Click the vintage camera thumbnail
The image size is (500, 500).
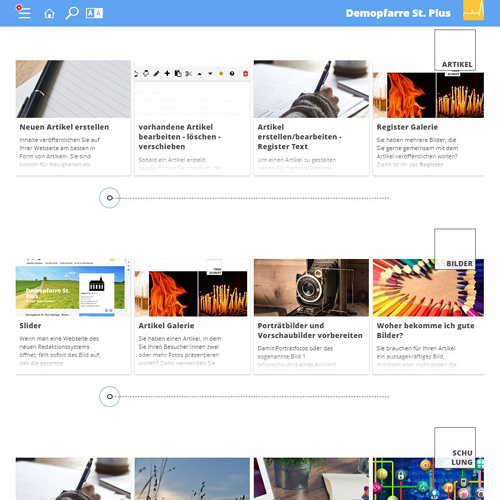(311, 288)
